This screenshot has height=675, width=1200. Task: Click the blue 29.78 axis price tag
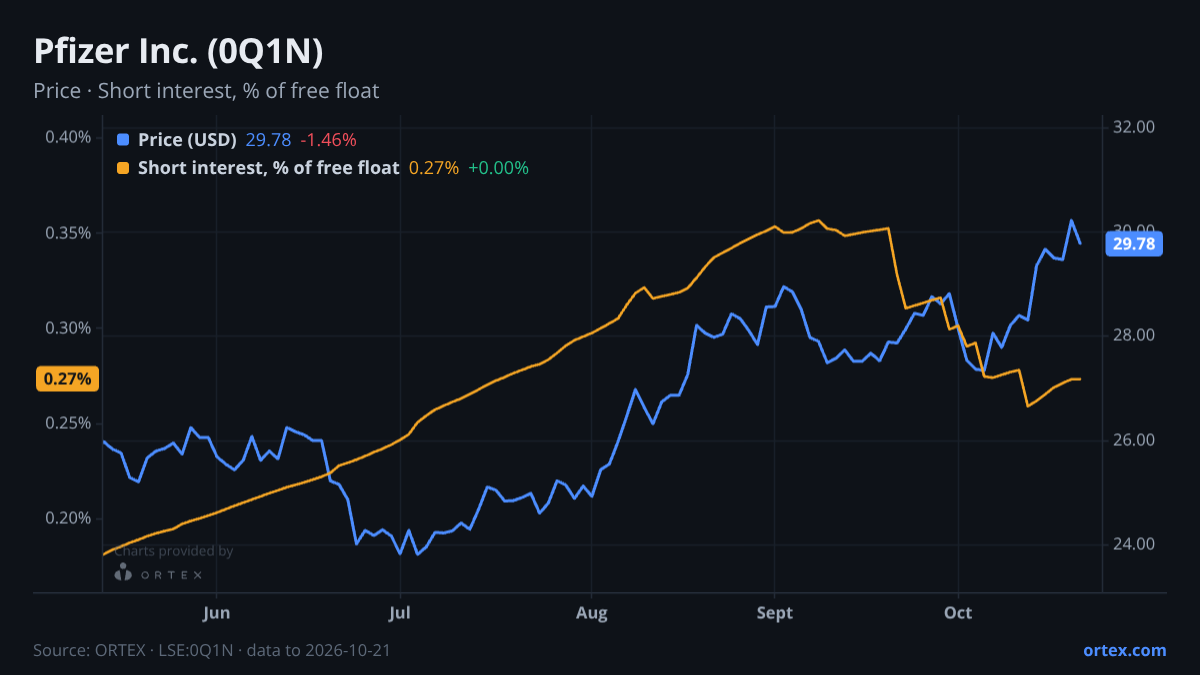tap(1133, 244)
